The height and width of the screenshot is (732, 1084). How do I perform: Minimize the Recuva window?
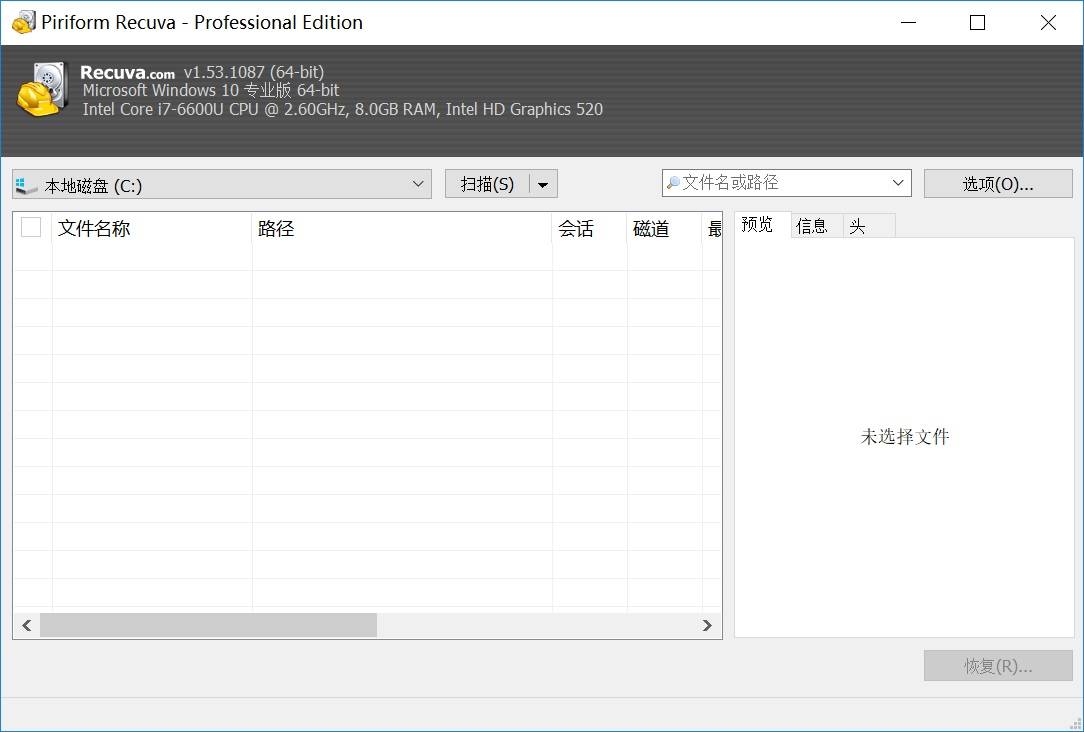point(908,22)
